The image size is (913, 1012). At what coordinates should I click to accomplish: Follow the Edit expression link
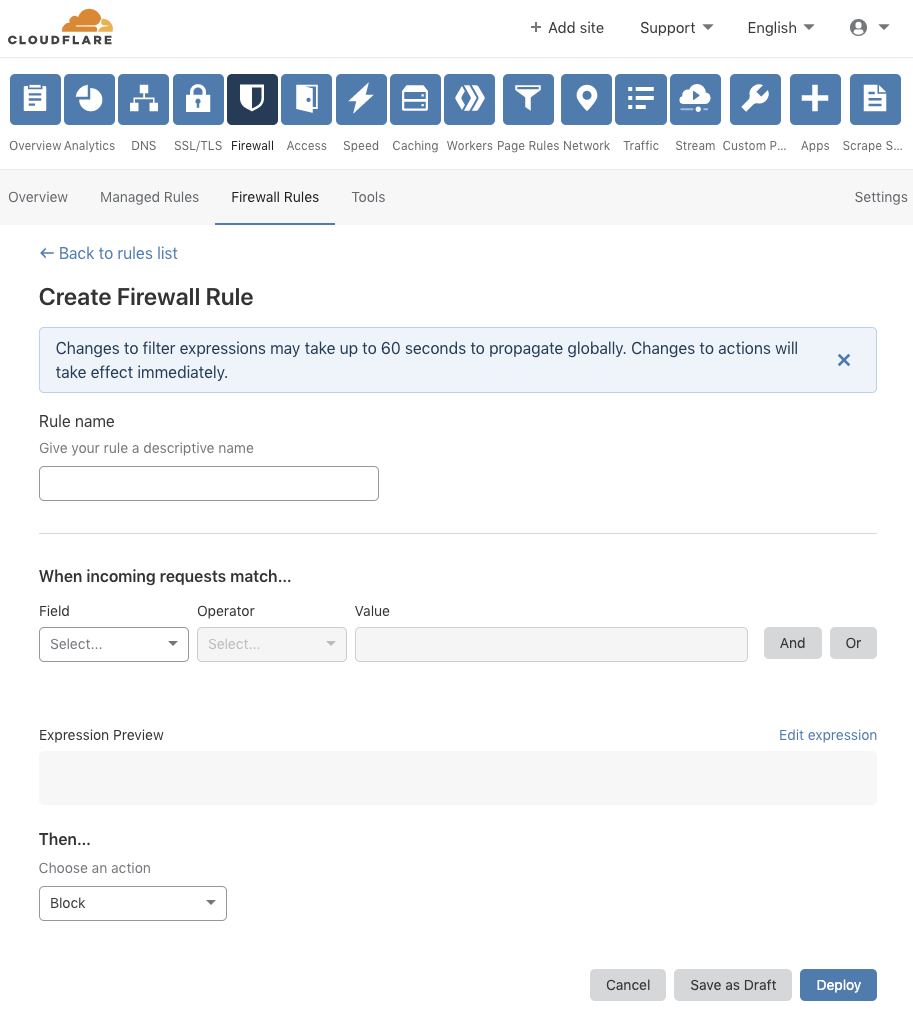click(x=827, y=735)
